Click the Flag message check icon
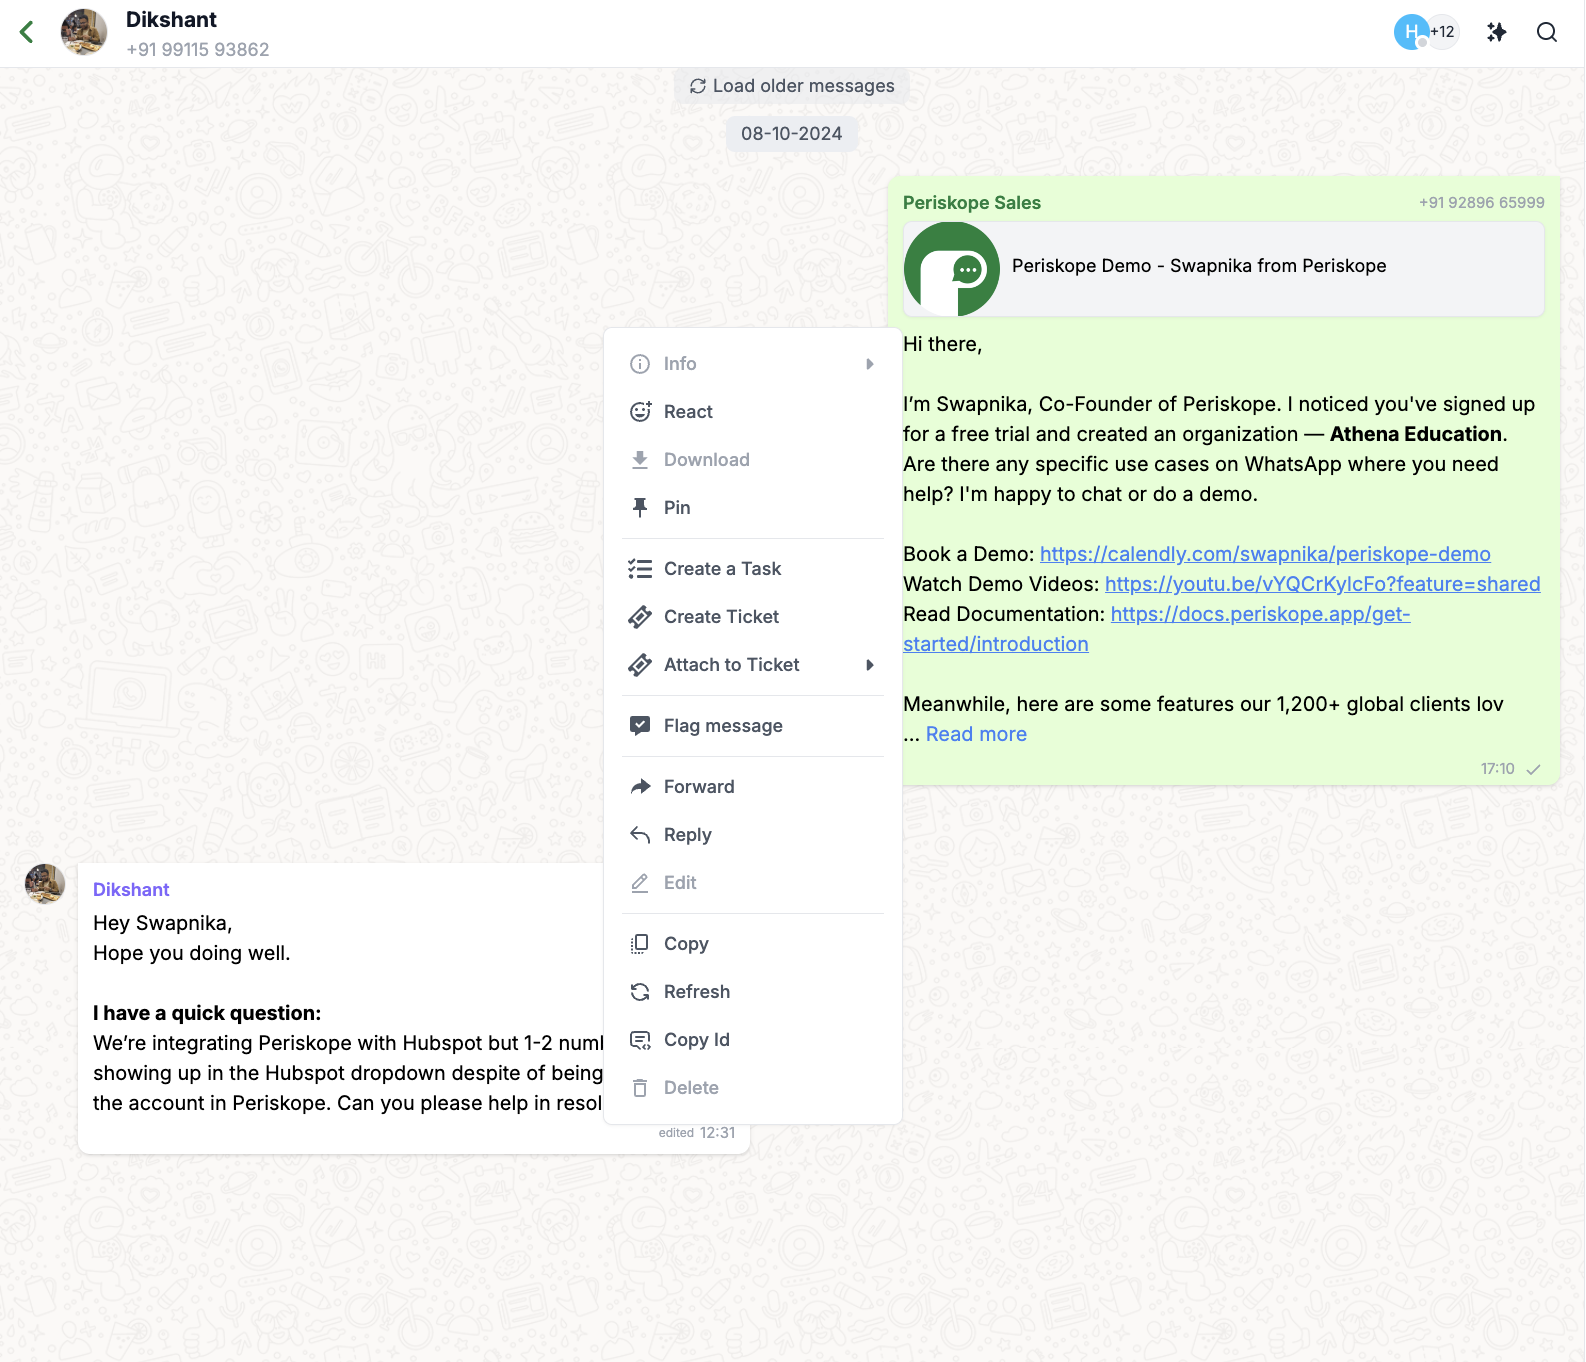The width and height of the screenshot is (1586, 1362). (x=640, y=726)
